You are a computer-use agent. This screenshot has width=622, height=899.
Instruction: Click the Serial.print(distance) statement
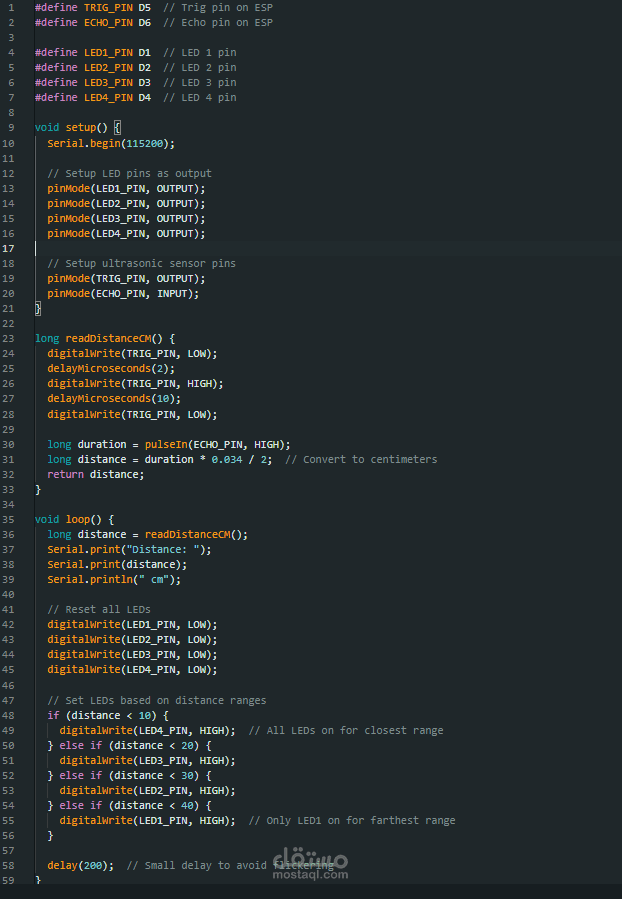pyautogui.click(x=117, y=564)
